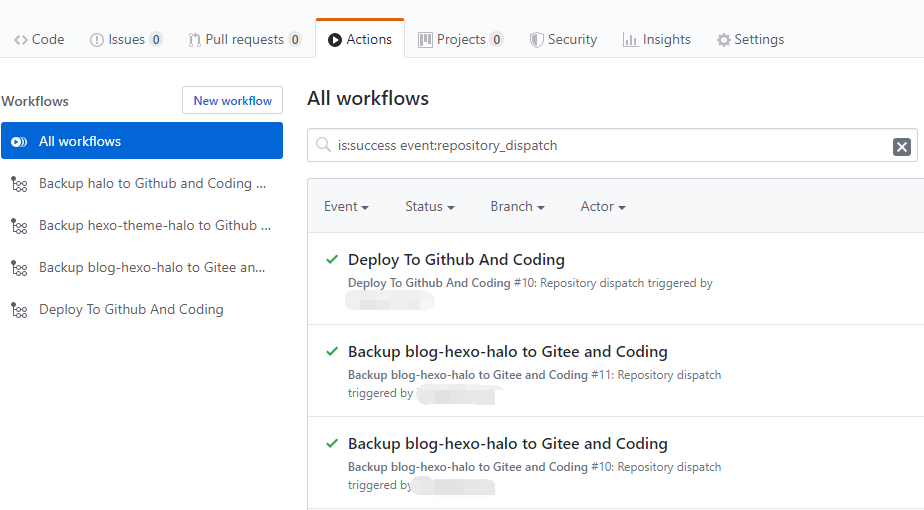Click workflow icon beside sidebar Deploy To Github

19,310
